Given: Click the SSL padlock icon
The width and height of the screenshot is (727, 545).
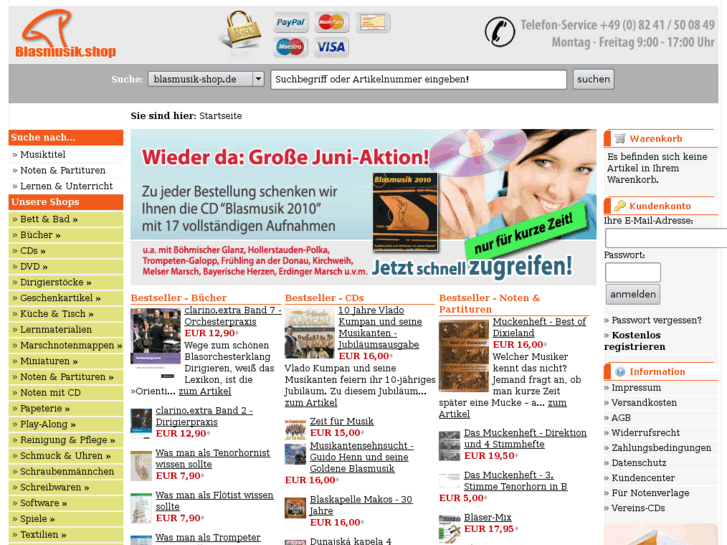Looking at the screenshot, I should point(241,31).
